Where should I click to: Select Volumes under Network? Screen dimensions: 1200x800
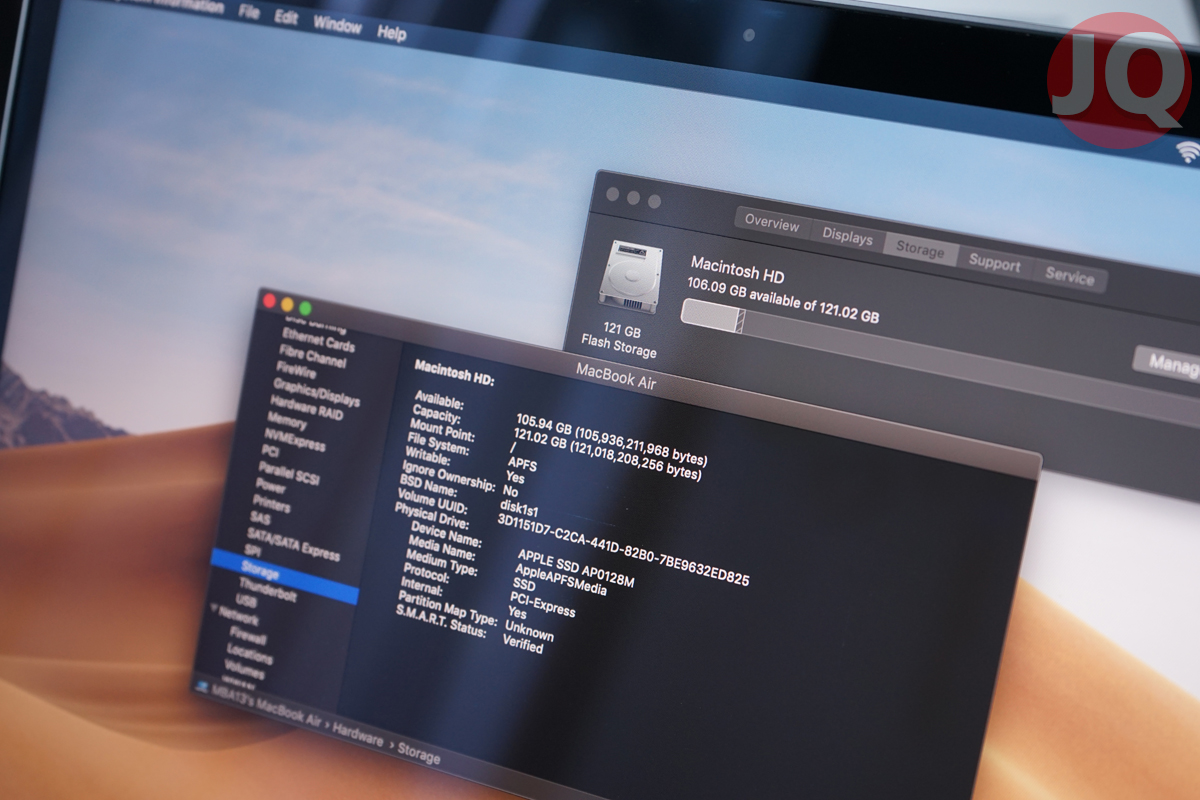click(x=245, y=669)
